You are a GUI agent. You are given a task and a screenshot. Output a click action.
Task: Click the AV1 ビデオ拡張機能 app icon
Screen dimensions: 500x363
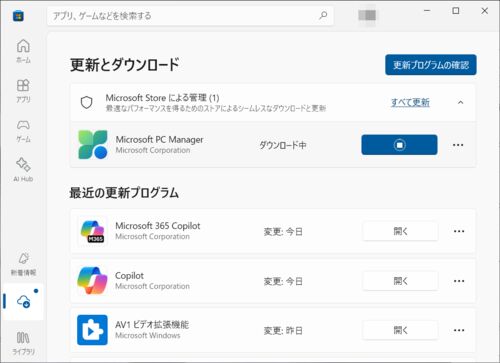92,330
